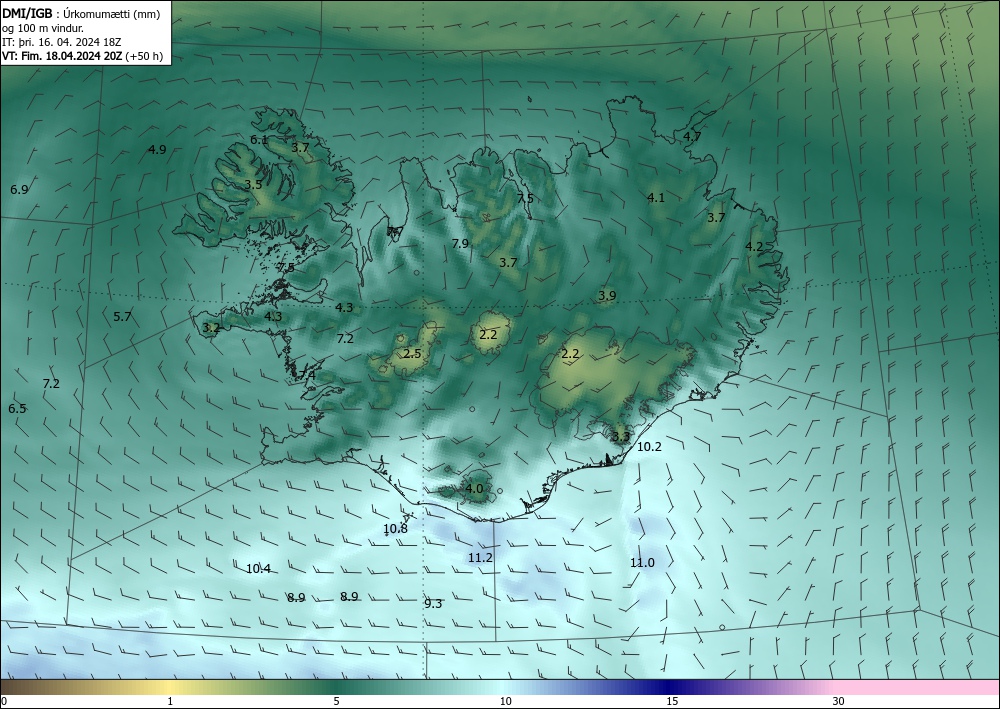Image resolution: width=1000 pixels, height=709 pixels.
Task: Click the 3.3 precipitation value
Action: (621, 437)
